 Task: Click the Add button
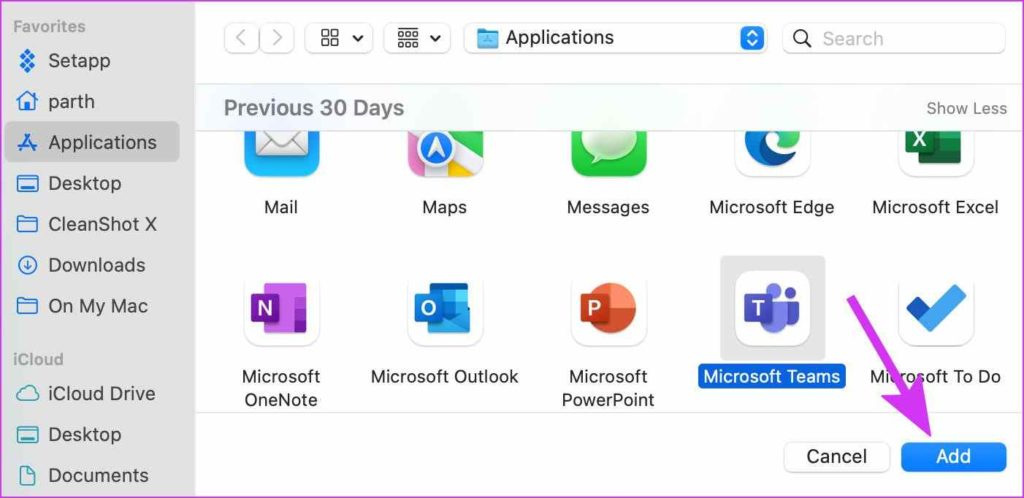pyautogui.click(x=953, y=456)
